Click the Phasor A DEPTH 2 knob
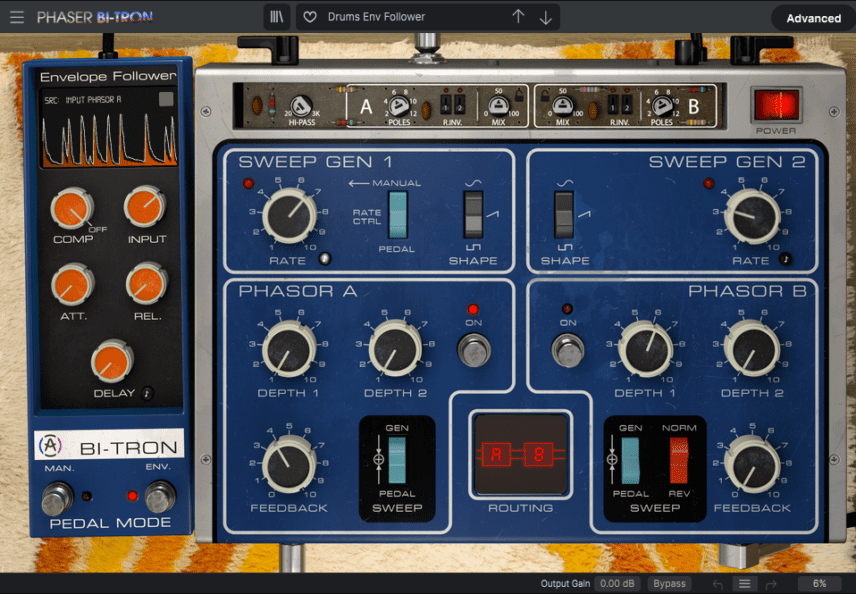The width and height of the screenshot is (856, 594). [x=395, y=349]
